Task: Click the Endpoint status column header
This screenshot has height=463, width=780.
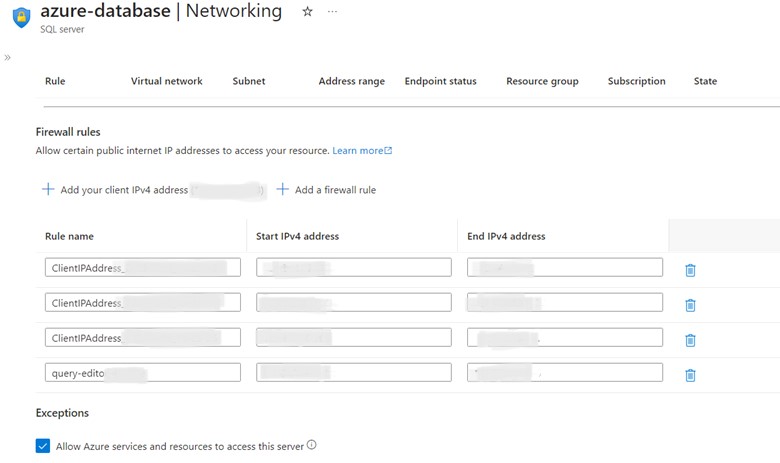Action: click(x=440, y=81)
